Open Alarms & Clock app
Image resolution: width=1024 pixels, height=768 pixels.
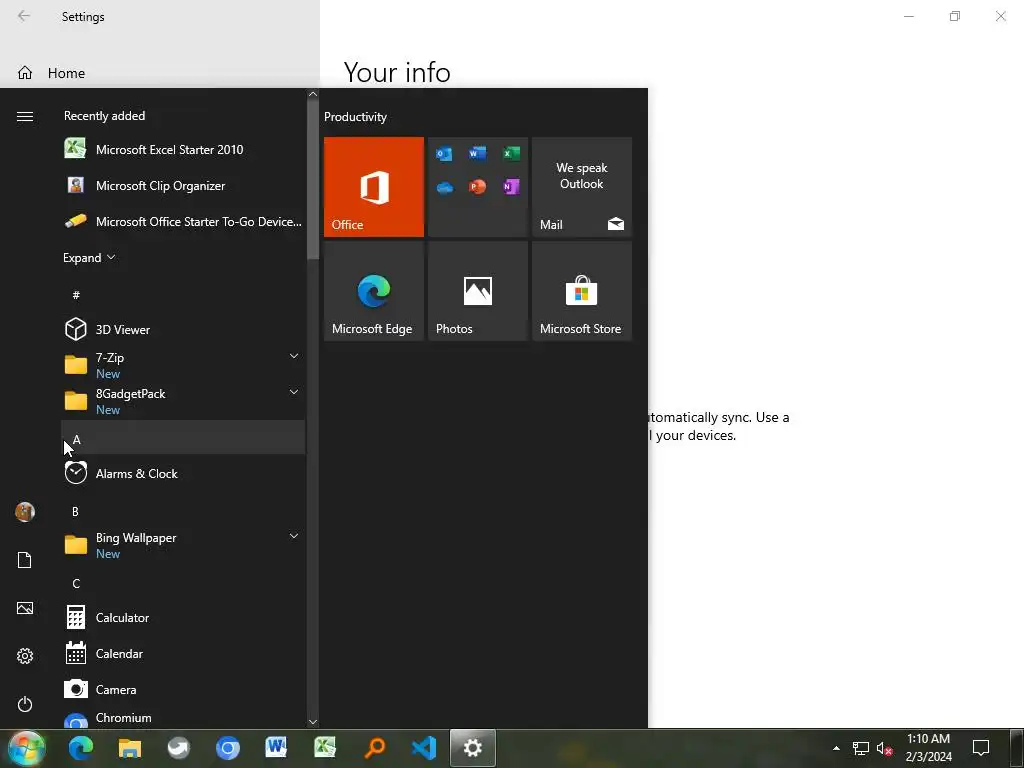point(183,473)
